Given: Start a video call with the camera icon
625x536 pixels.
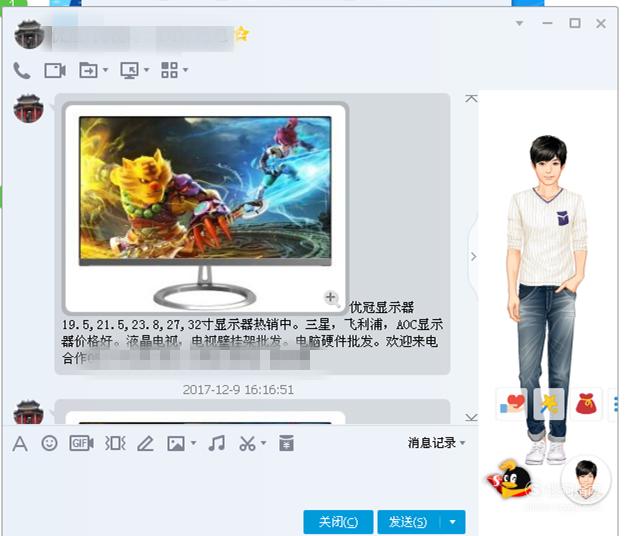Looking at the screenshot, I should pos(55,71).
